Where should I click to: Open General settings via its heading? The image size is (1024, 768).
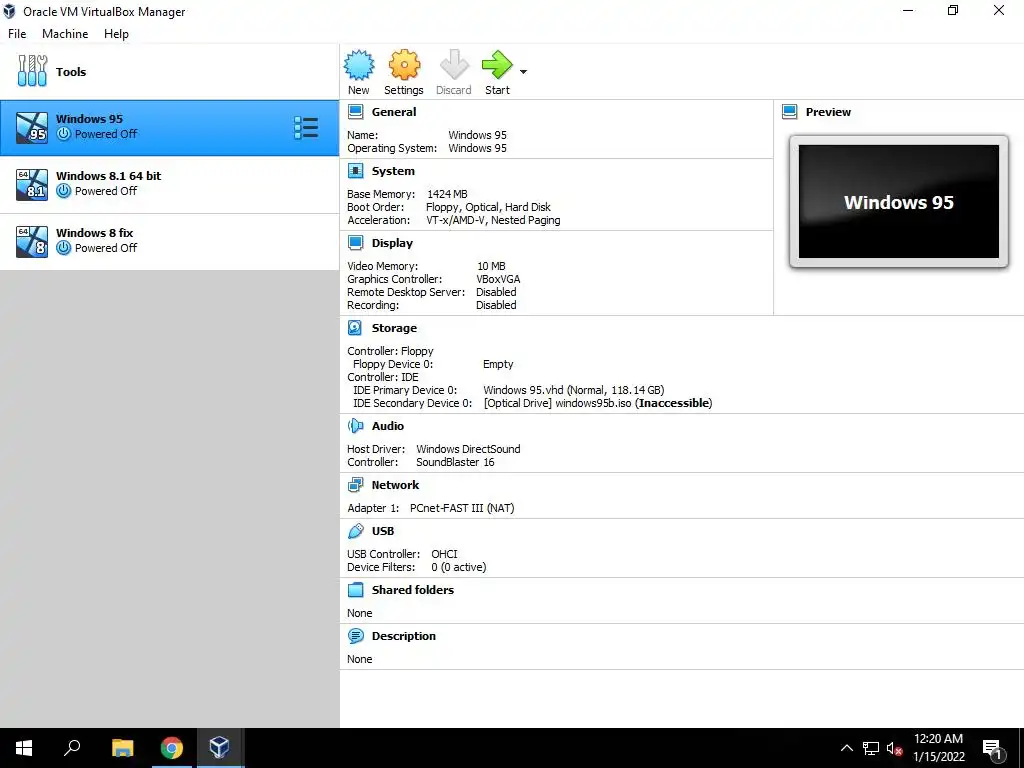tap(394, 112)
